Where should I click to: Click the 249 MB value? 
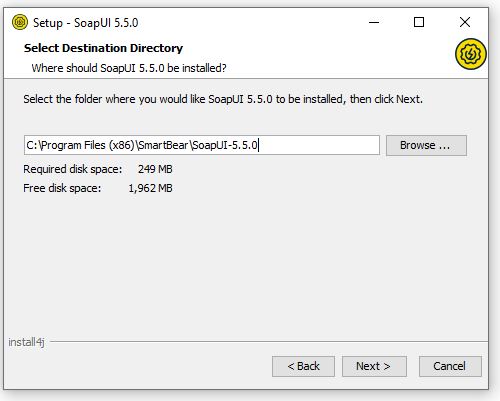(155, 169)
